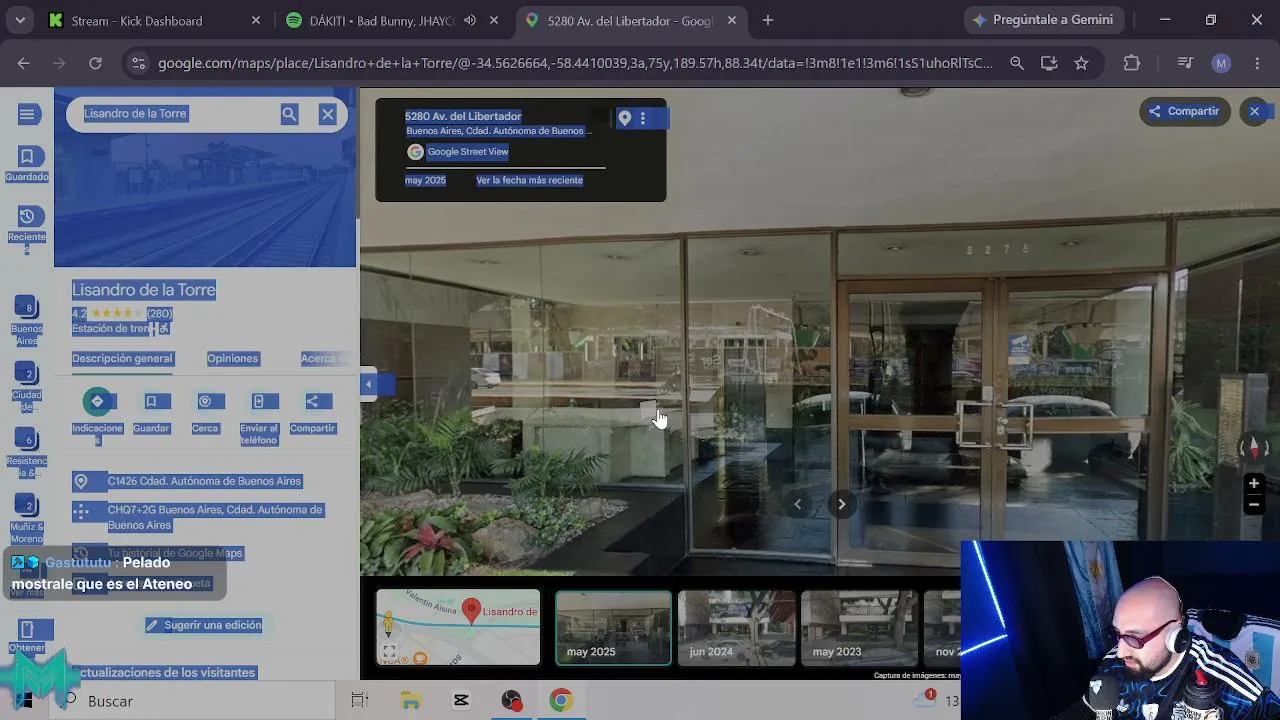This screenshot has height=720, width=1280.
Task: Go back in browser history
Action: [23, 63]
